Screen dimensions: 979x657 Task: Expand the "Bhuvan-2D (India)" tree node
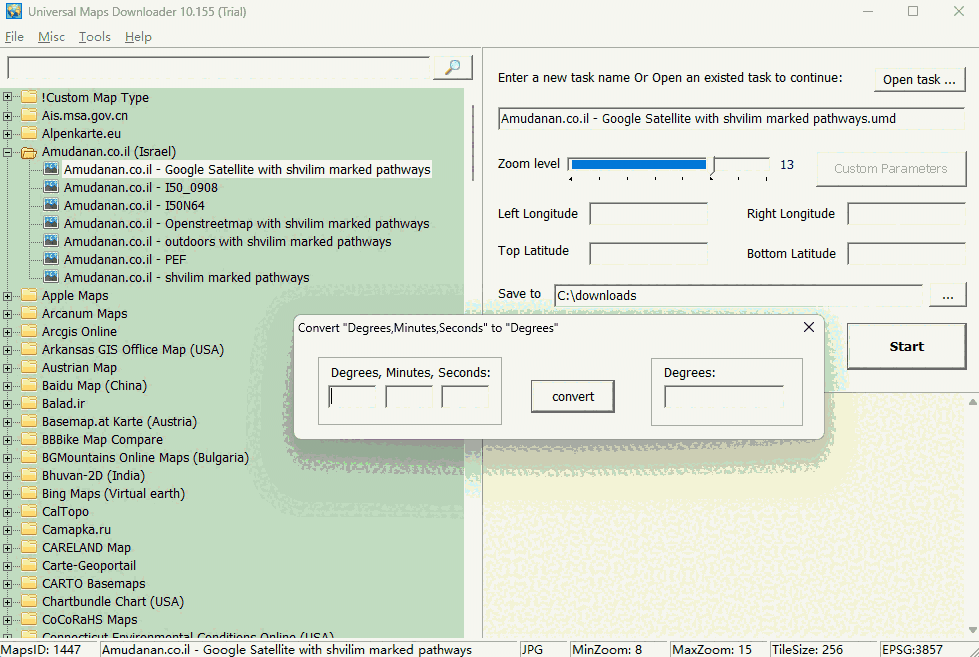pyautogui.click(x=7, y=475)
